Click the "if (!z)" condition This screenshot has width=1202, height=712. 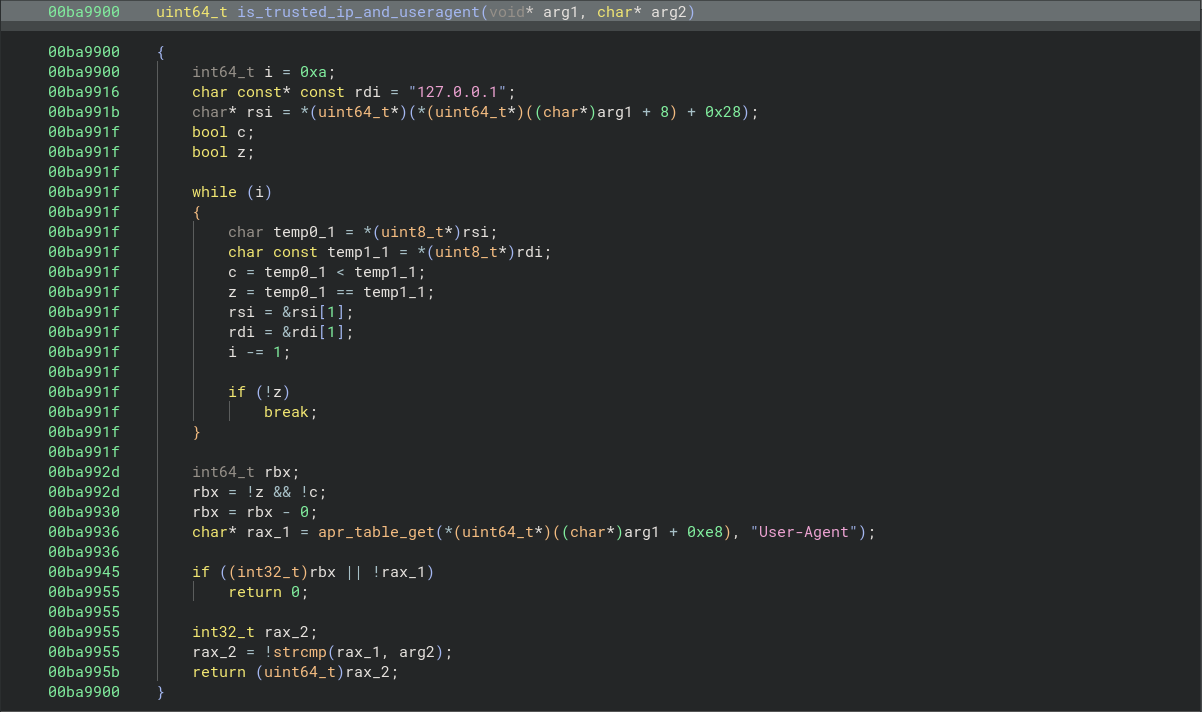[x=259, y=392]
